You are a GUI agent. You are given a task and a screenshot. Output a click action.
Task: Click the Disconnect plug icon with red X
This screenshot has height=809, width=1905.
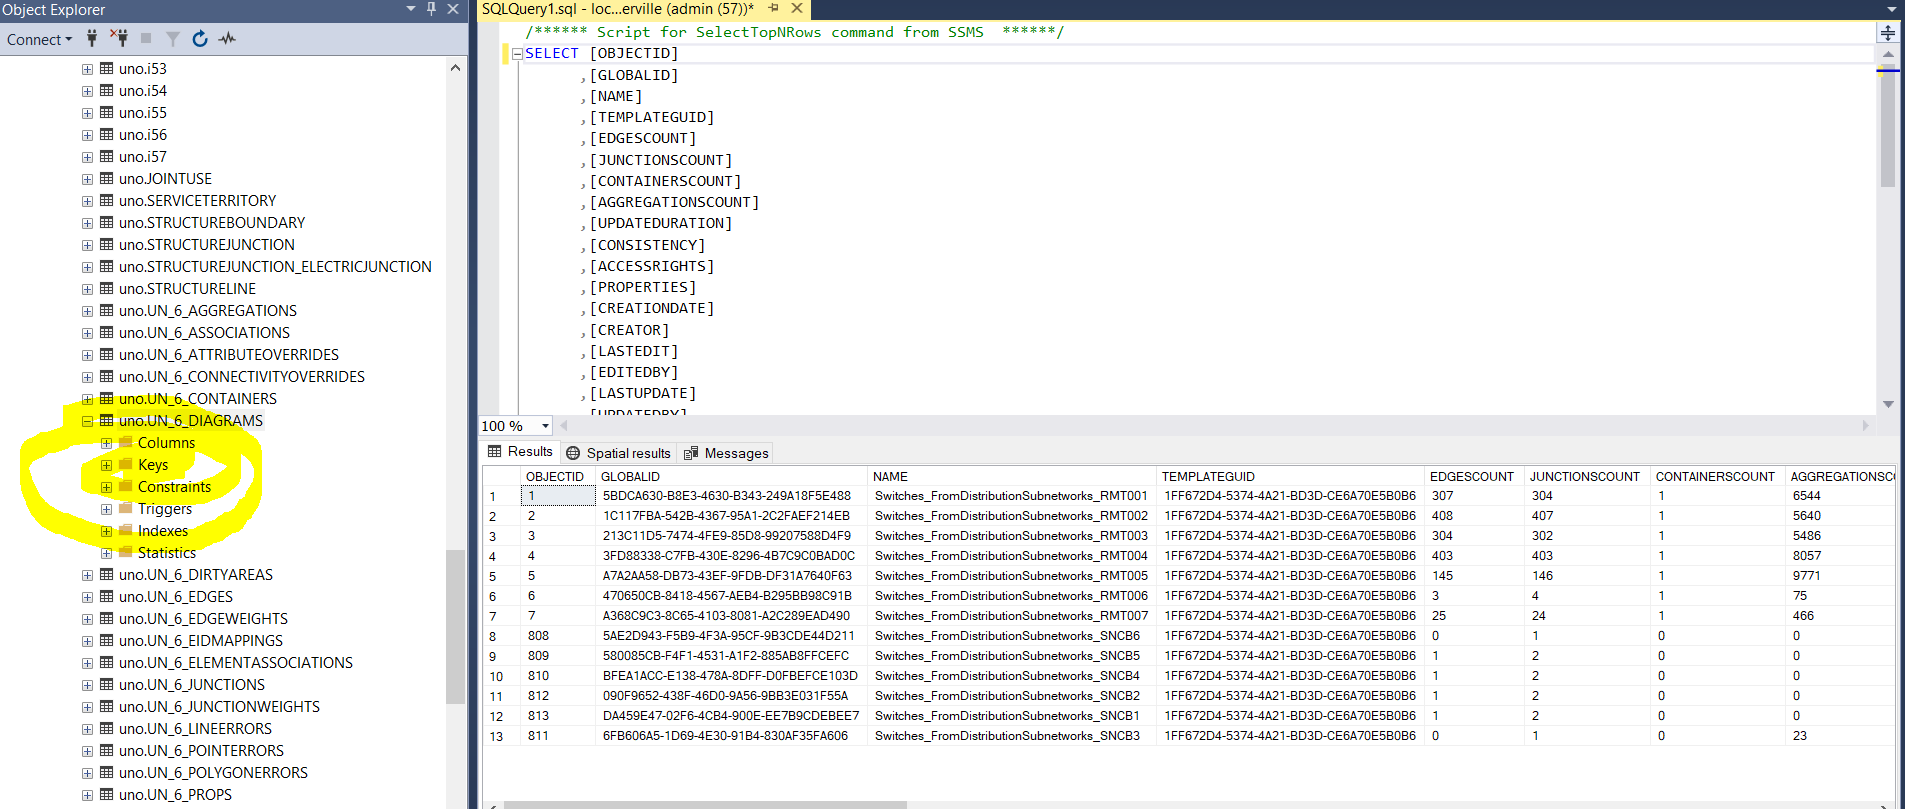tap(119, 39)
